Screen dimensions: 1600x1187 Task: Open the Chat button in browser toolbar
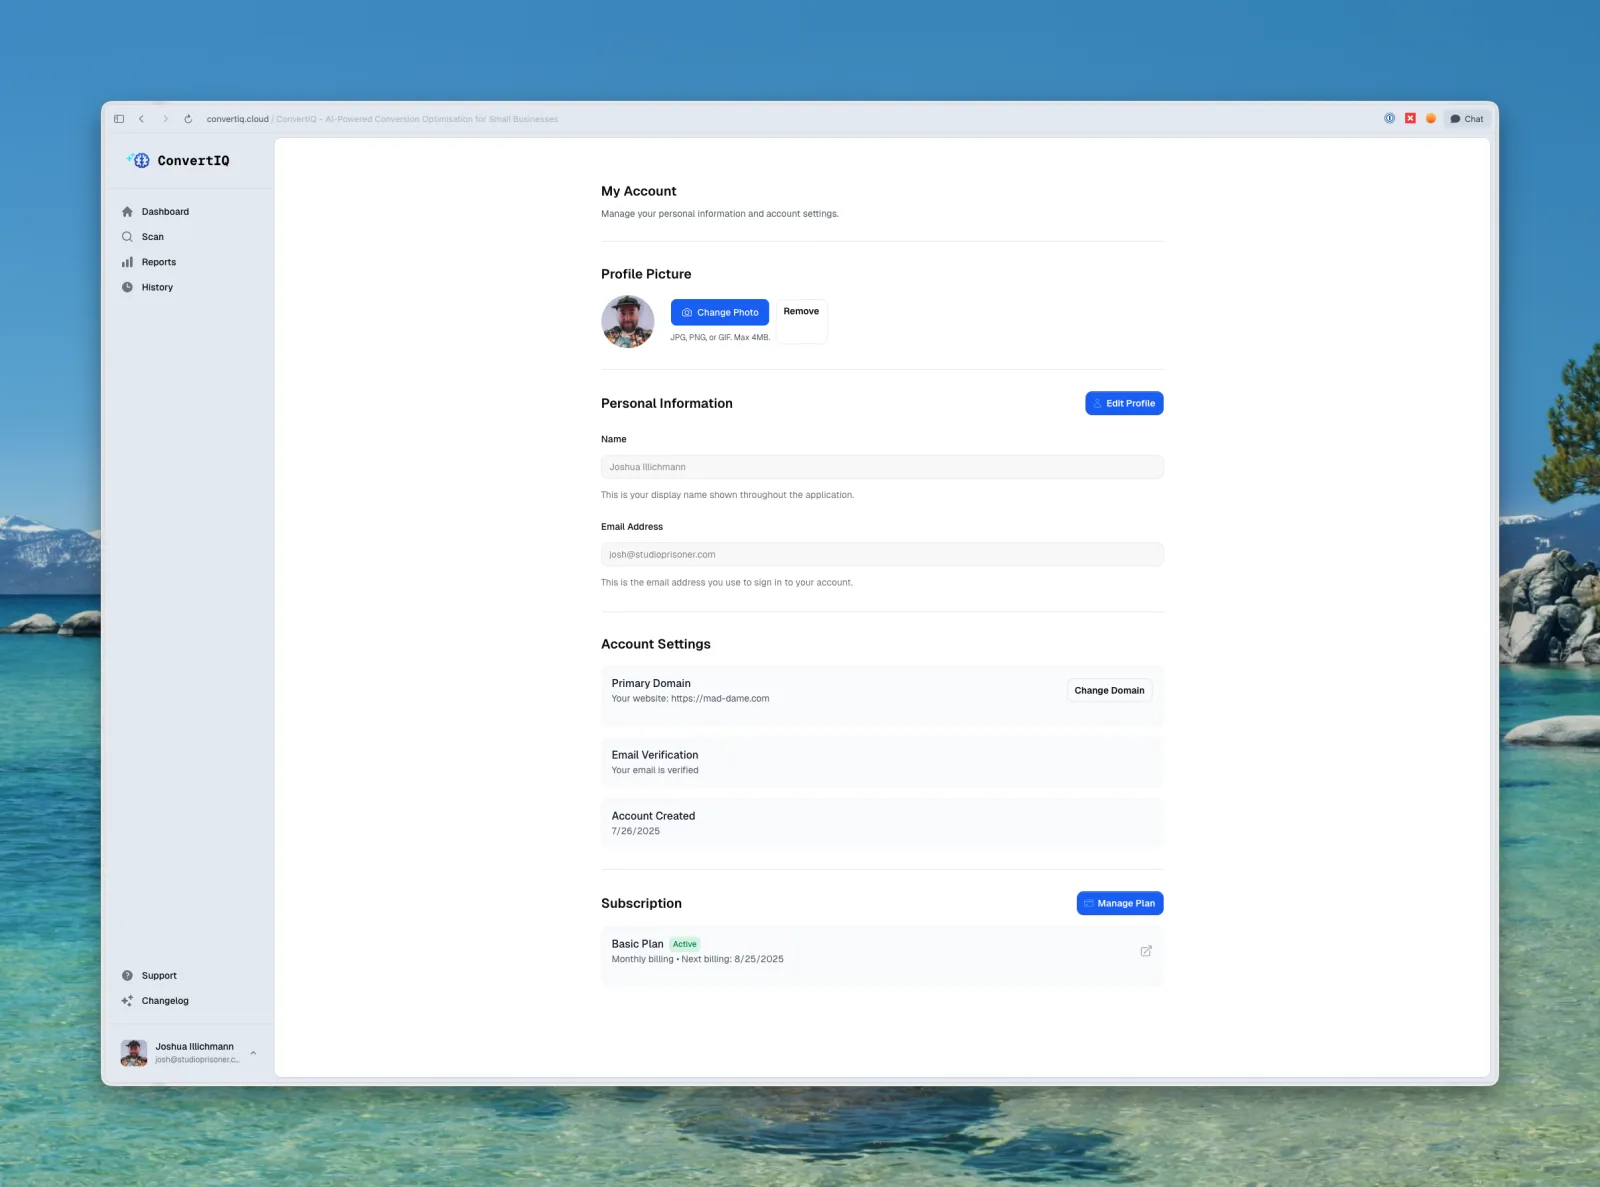click(x=1467, y=119)
